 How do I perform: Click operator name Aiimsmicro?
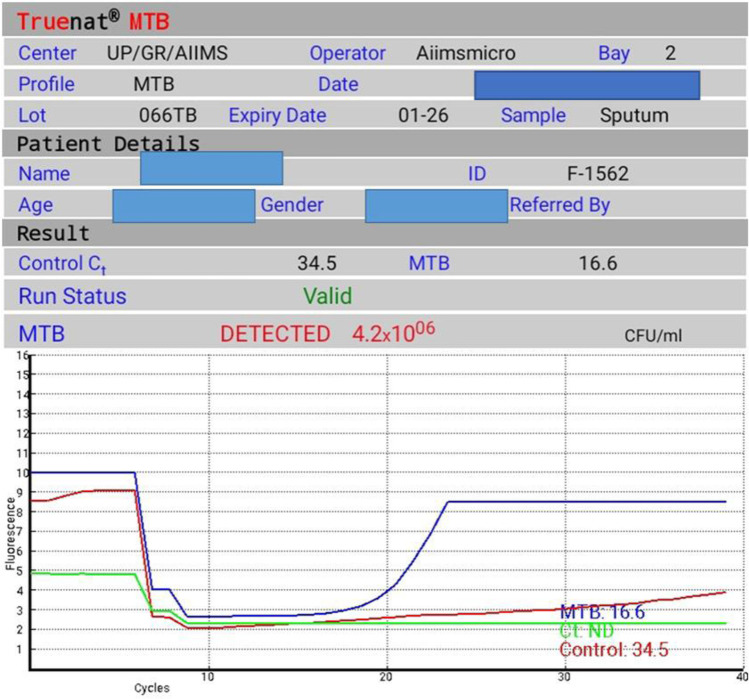point(466,53)
